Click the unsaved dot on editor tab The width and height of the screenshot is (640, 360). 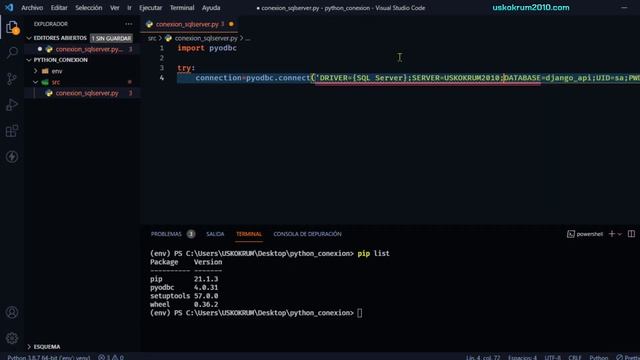point(231,24)
